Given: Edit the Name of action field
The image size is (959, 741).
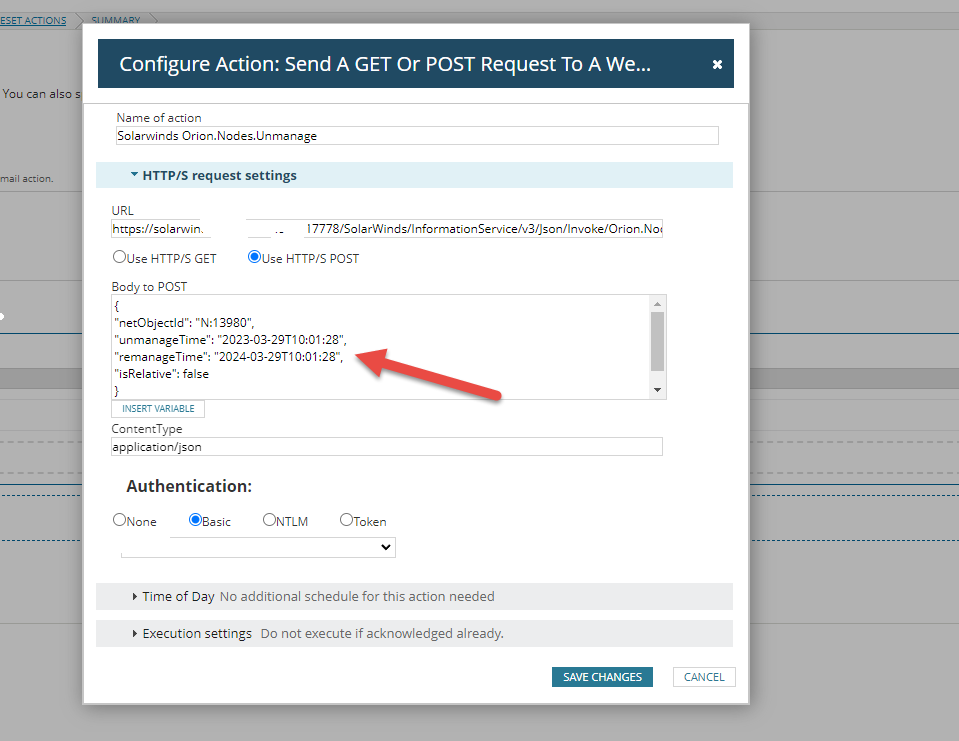Looking at the screenshot, I should pyautogui.click(x=417, y=136).
